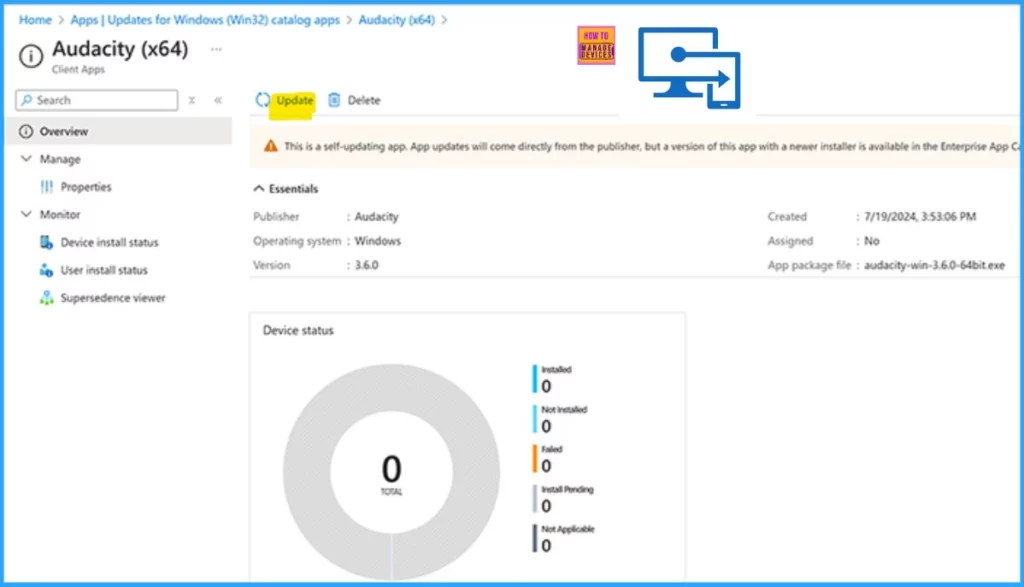Click the Supersedence viewer icon
The height and width of the screenshot is (587, 1024).
pyautogui.click(x=46, y=298)
